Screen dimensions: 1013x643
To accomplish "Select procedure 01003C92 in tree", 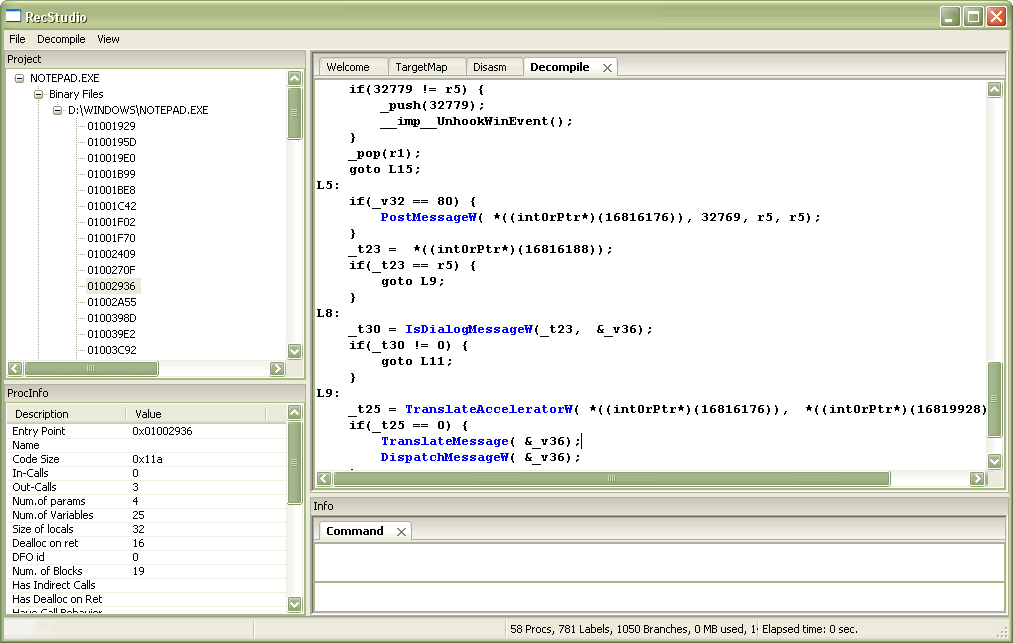I will [x=112, y=350].
